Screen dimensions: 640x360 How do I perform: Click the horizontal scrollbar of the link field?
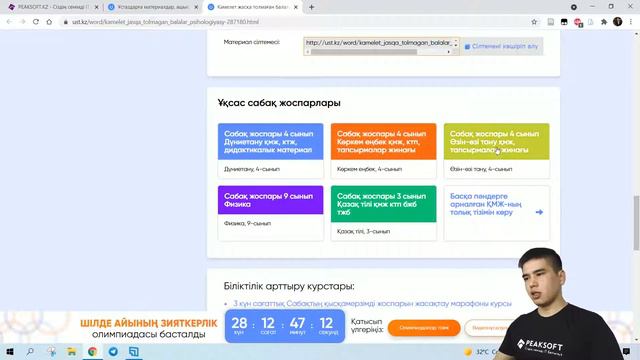coord(365,52)
